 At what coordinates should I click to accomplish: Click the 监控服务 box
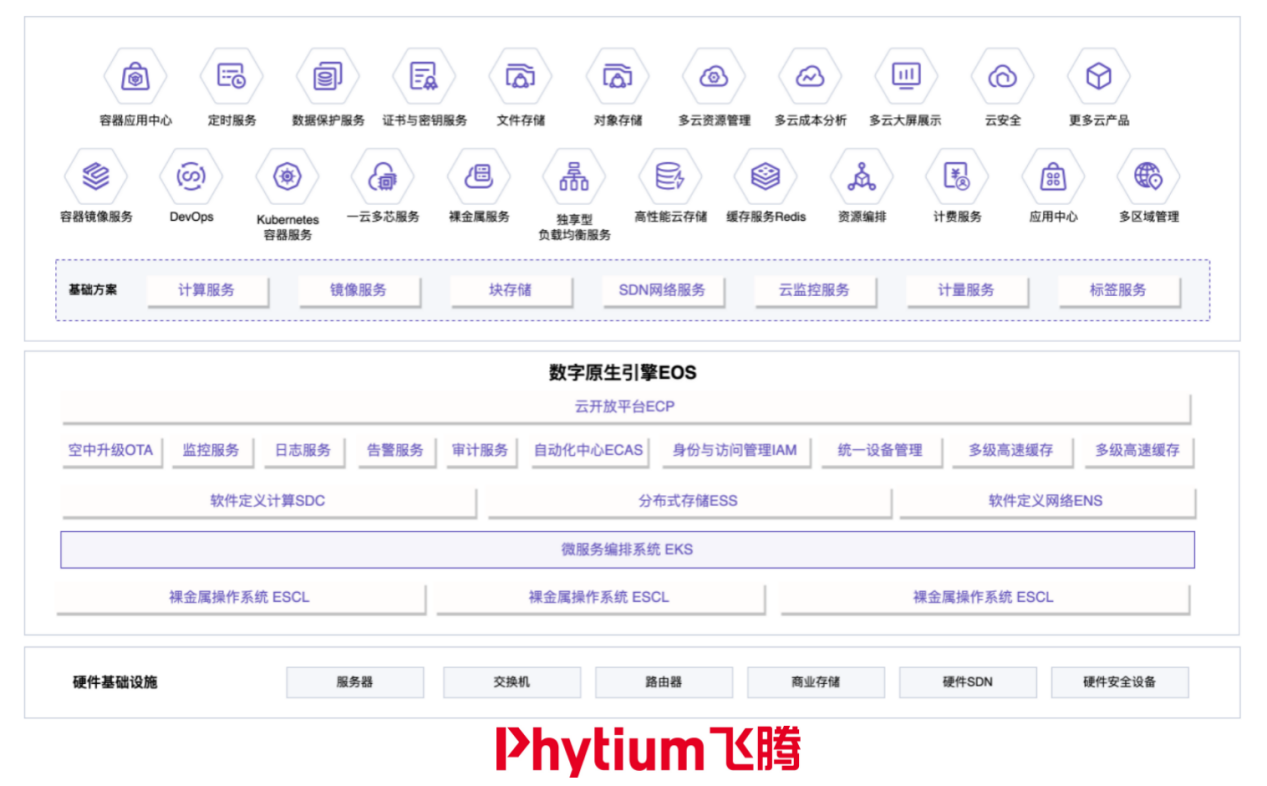tap(211, 451)
